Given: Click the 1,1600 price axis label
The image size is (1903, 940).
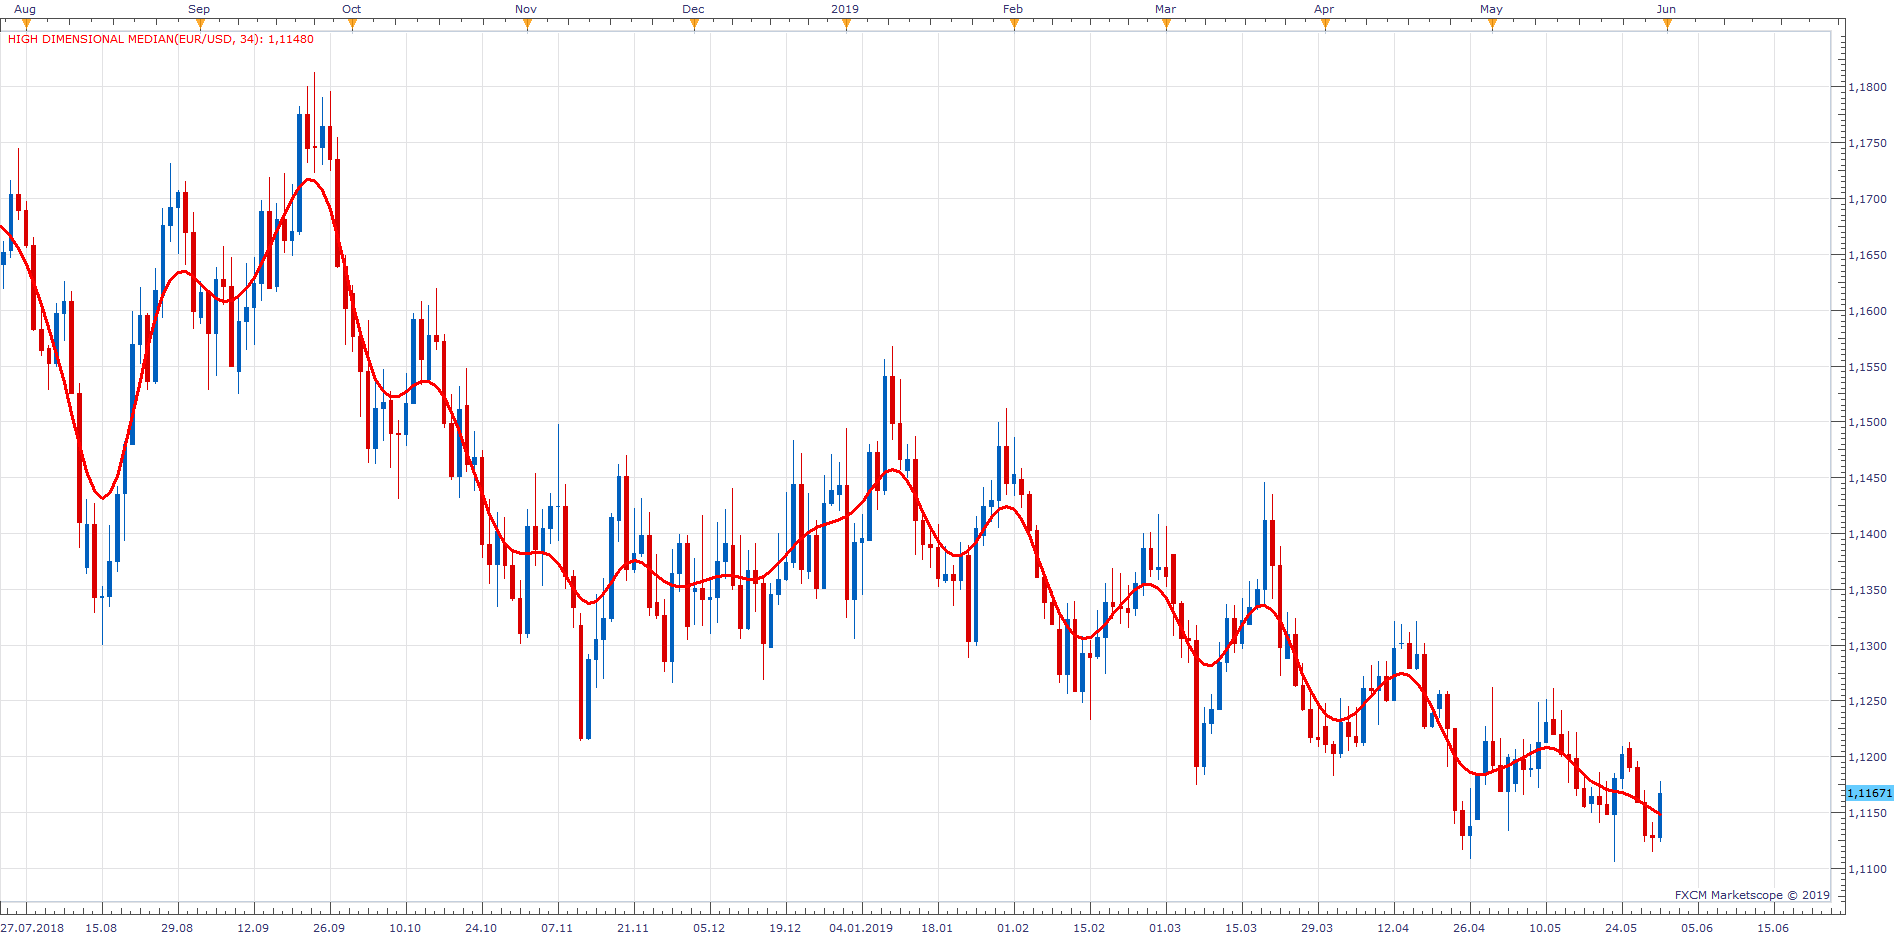Looking at the screenshot, I should [x=1867, y=311].
